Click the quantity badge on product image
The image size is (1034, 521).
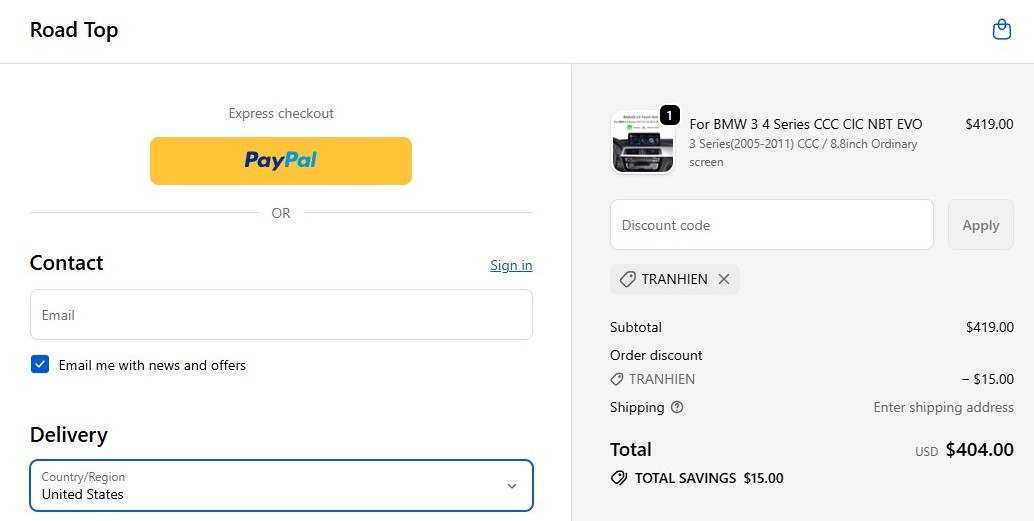pyautogui.click(x=670, y=115)
